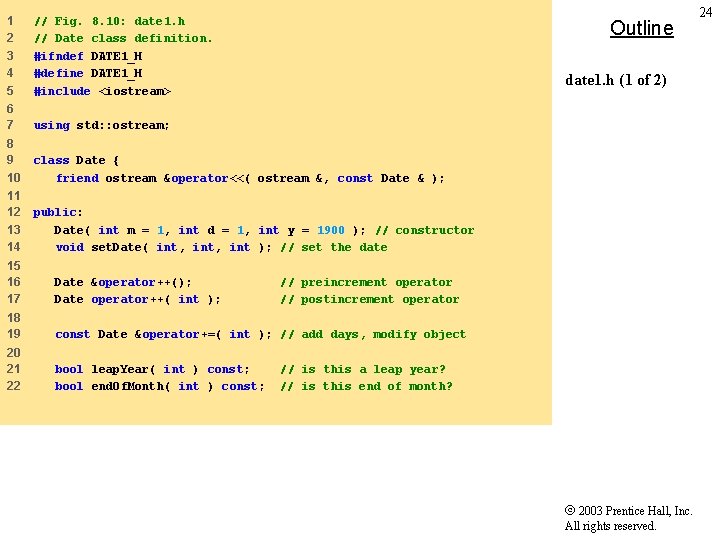The height and width of the screenshot is (540, 720).
Task: Click the value '1900' in the constructor
Action: (x=331, y=230)
